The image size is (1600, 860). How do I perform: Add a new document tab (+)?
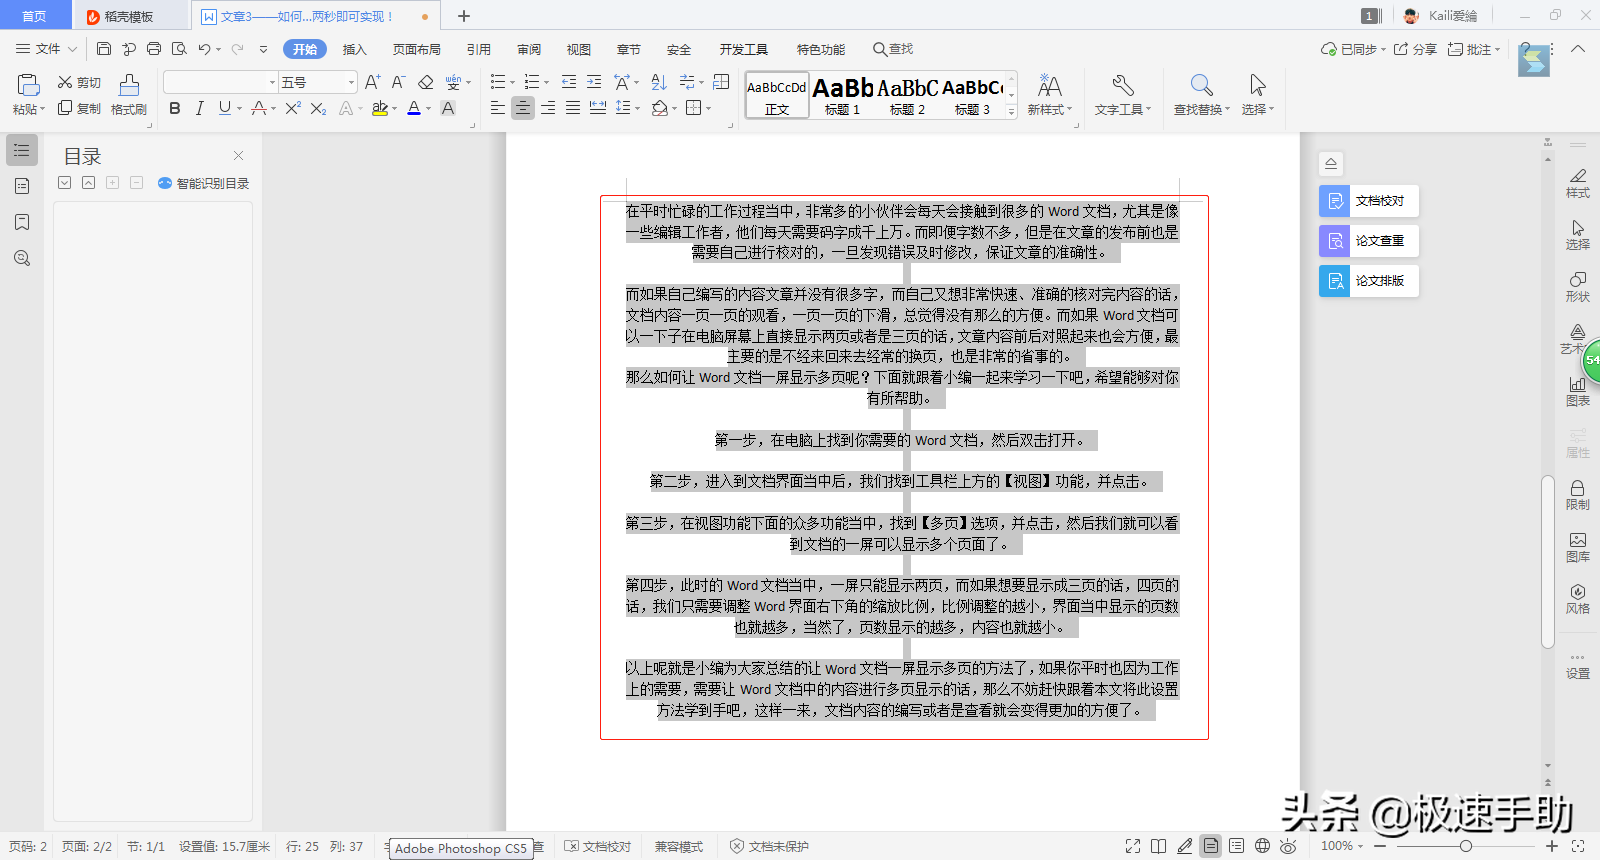pyautogui.click(x=464, y=16)
